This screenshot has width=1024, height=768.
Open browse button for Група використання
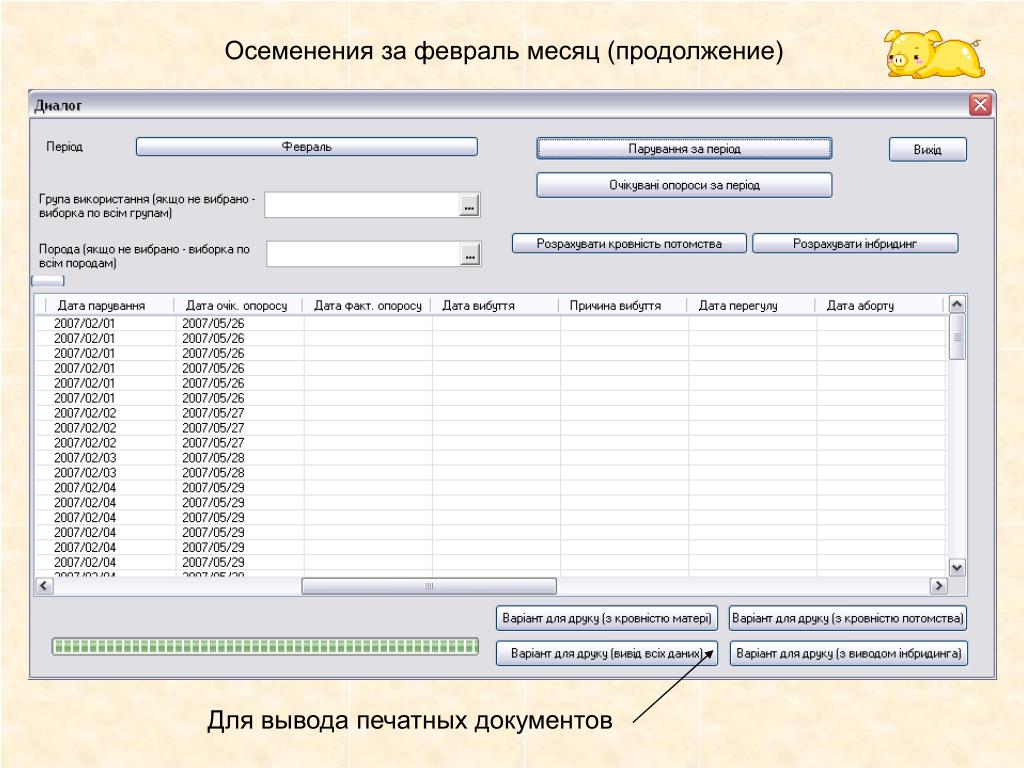pos(469,206)
